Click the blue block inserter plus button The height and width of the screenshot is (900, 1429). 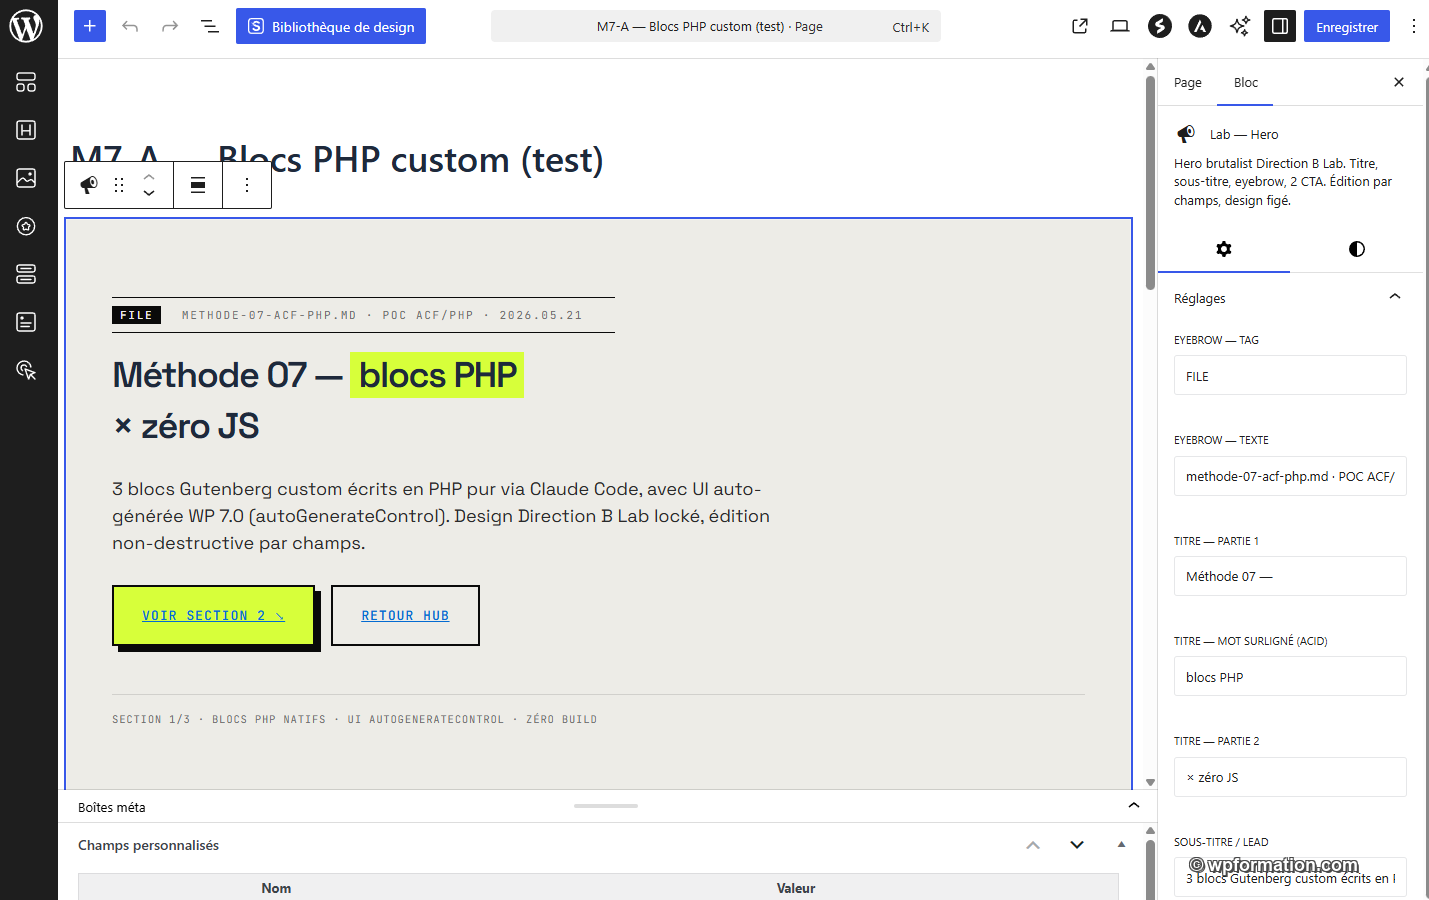click(x=90, y=26)
